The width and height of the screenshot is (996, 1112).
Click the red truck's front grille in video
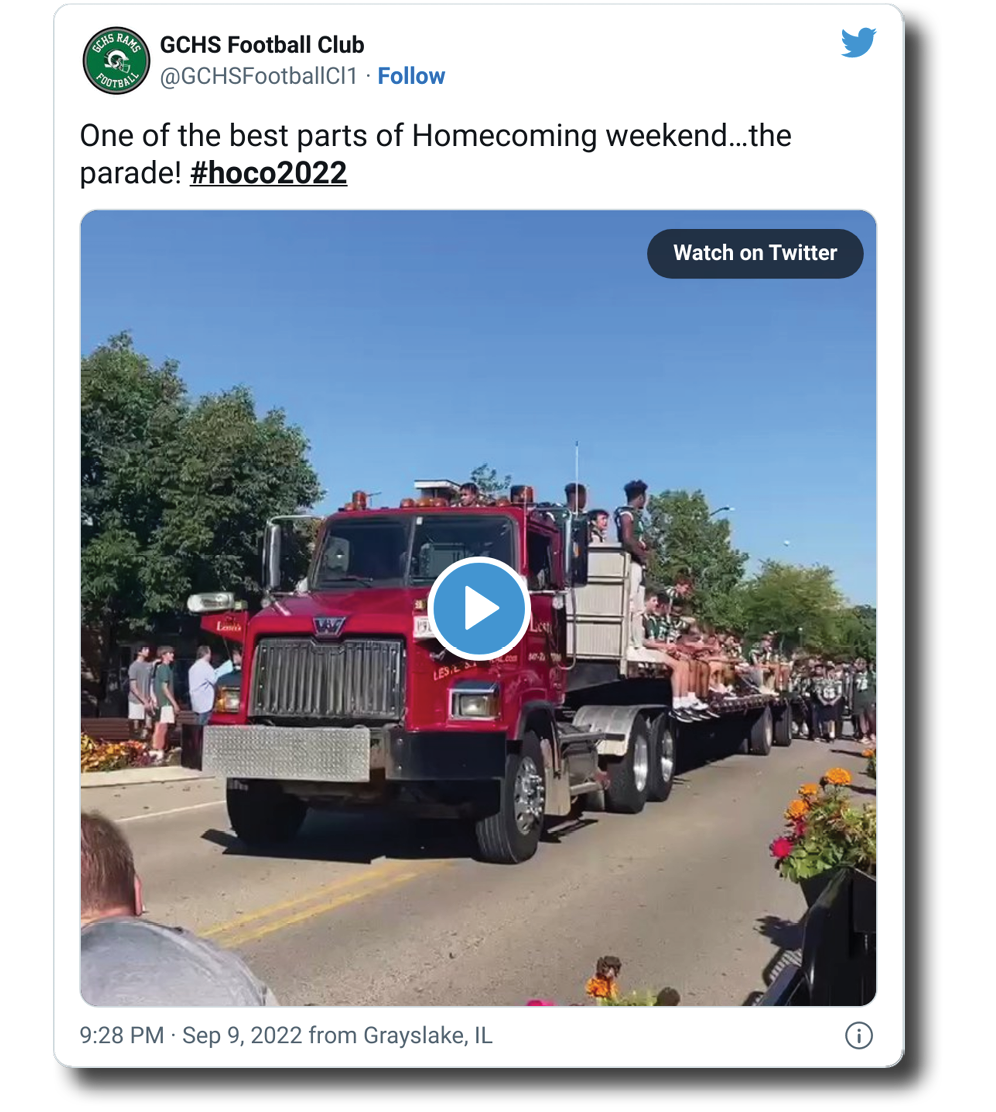click(x=328, y=679)
